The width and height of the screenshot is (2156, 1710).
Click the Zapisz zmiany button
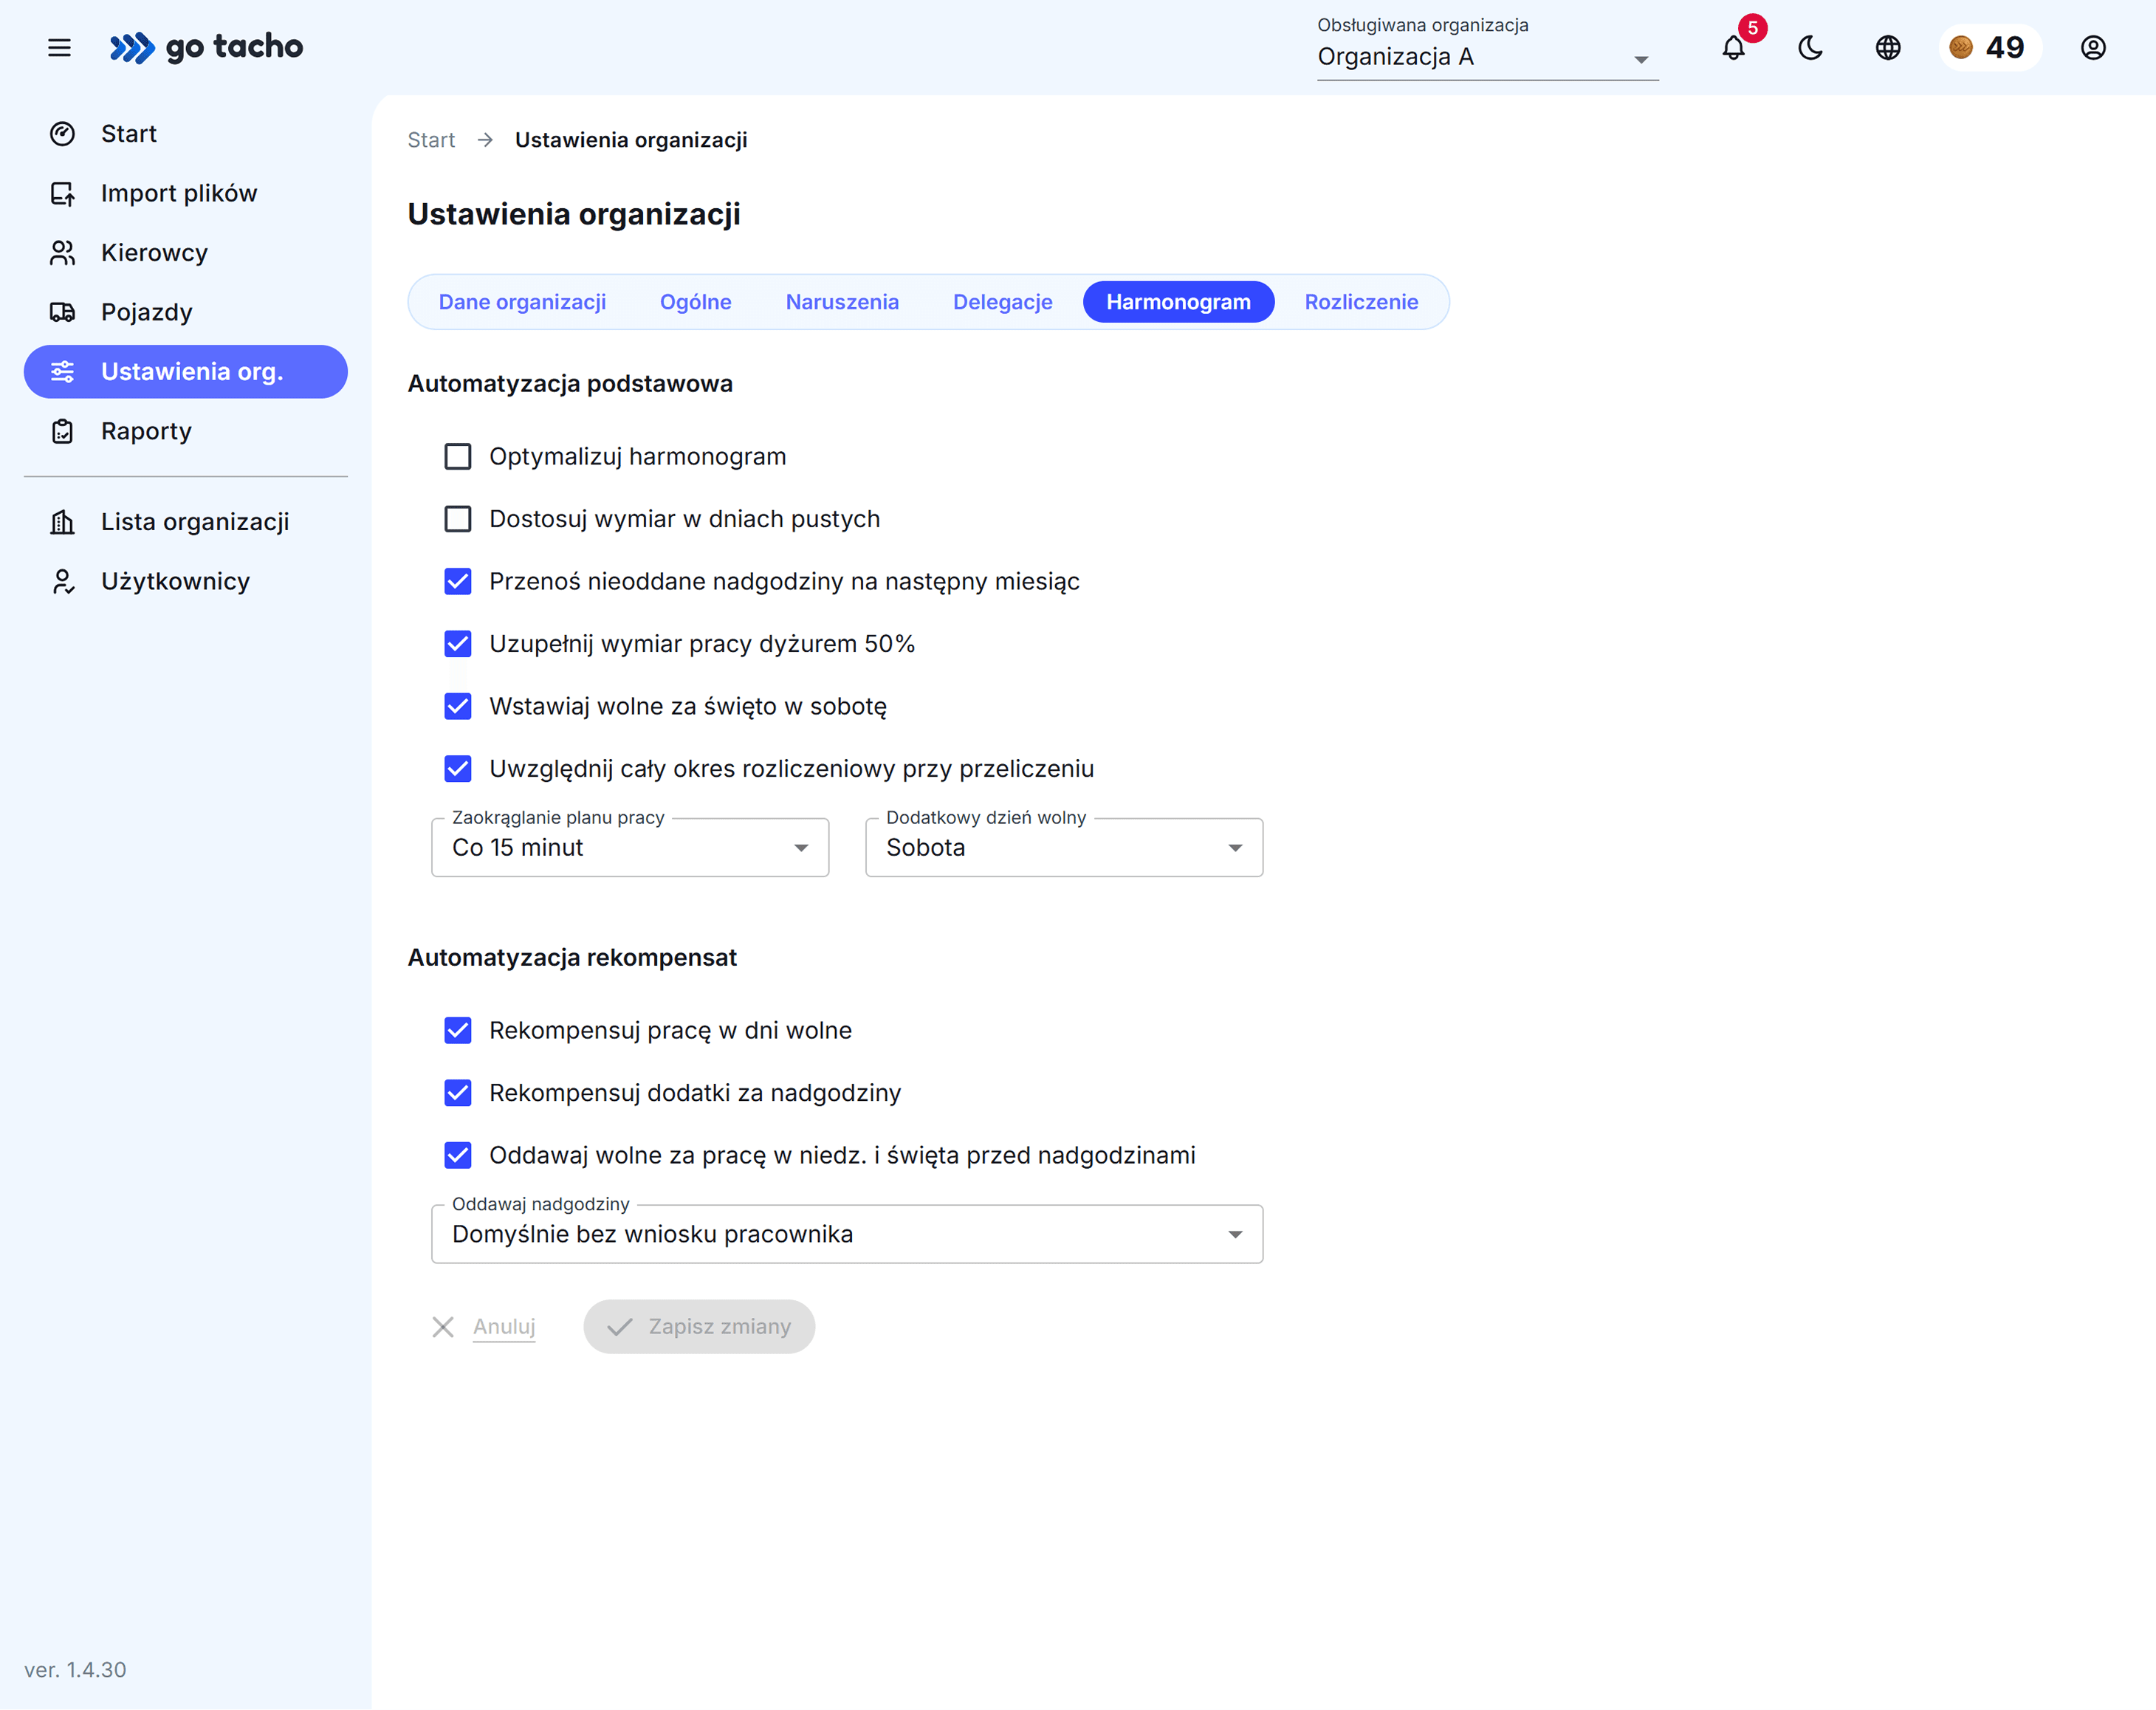[x=699, y=1327]
